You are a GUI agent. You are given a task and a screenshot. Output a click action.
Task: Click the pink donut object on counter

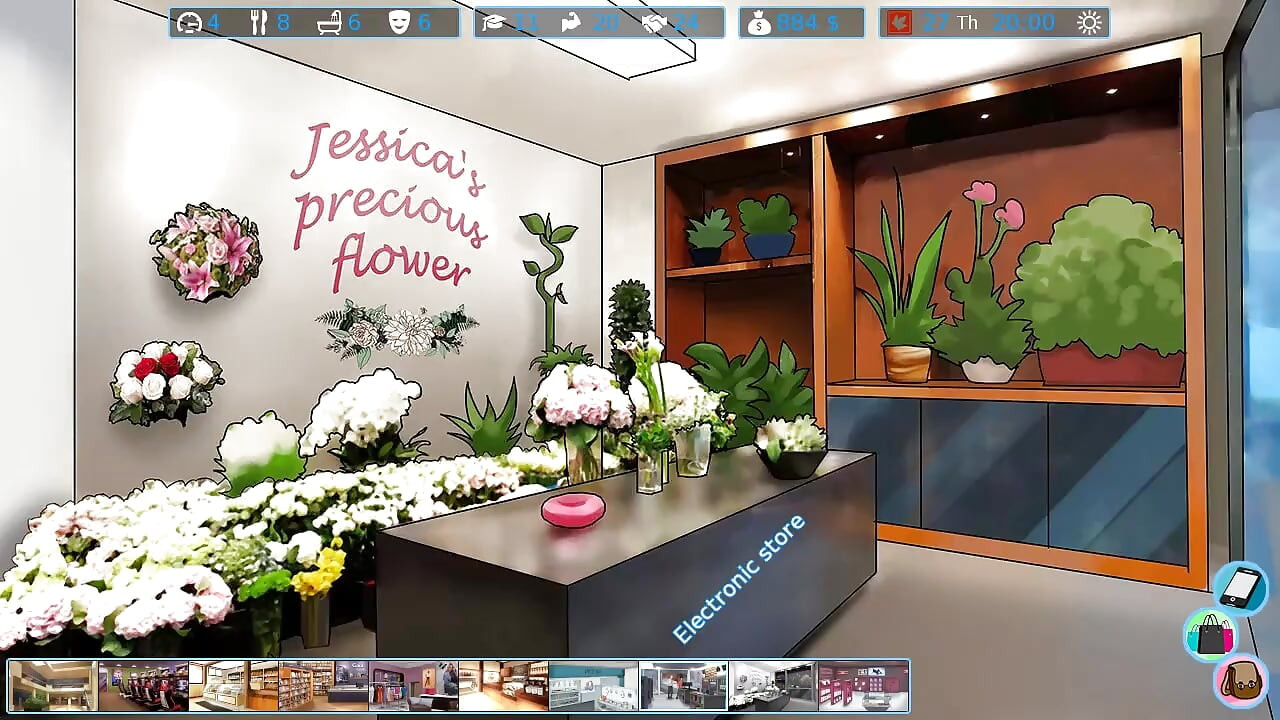573,509
